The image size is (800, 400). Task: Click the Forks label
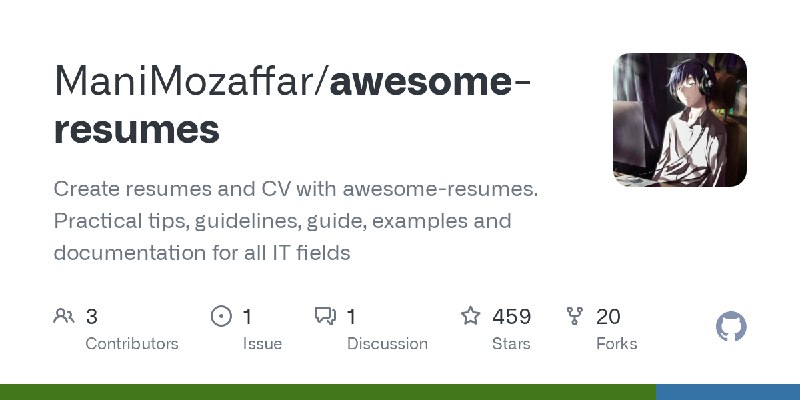pyautogui.click(x=616, y=344)
